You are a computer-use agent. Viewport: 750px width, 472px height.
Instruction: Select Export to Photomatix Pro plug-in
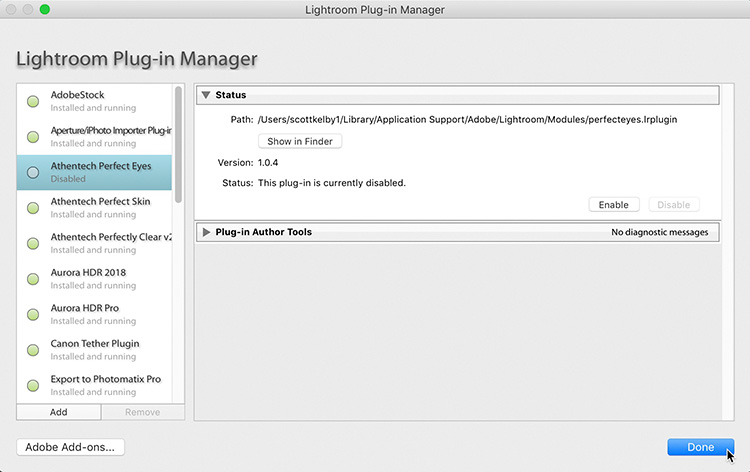[94, 385]
